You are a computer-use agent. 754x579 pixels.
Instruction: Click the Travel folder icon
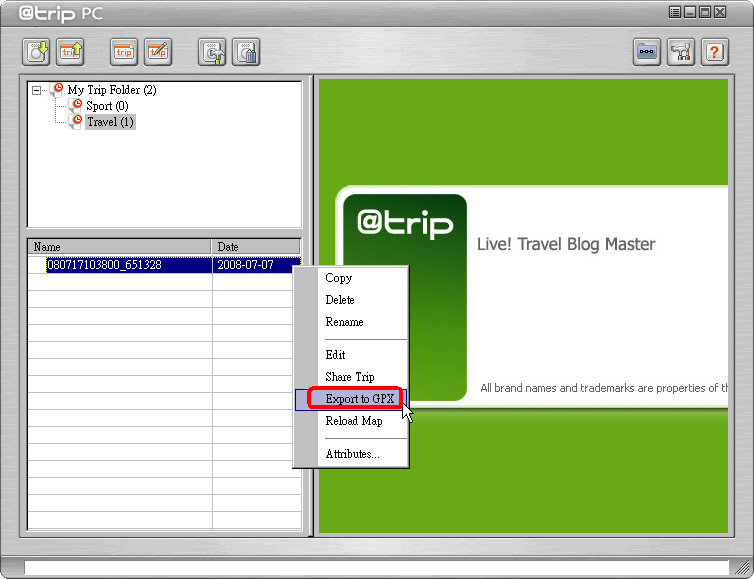tap(75, 122)
